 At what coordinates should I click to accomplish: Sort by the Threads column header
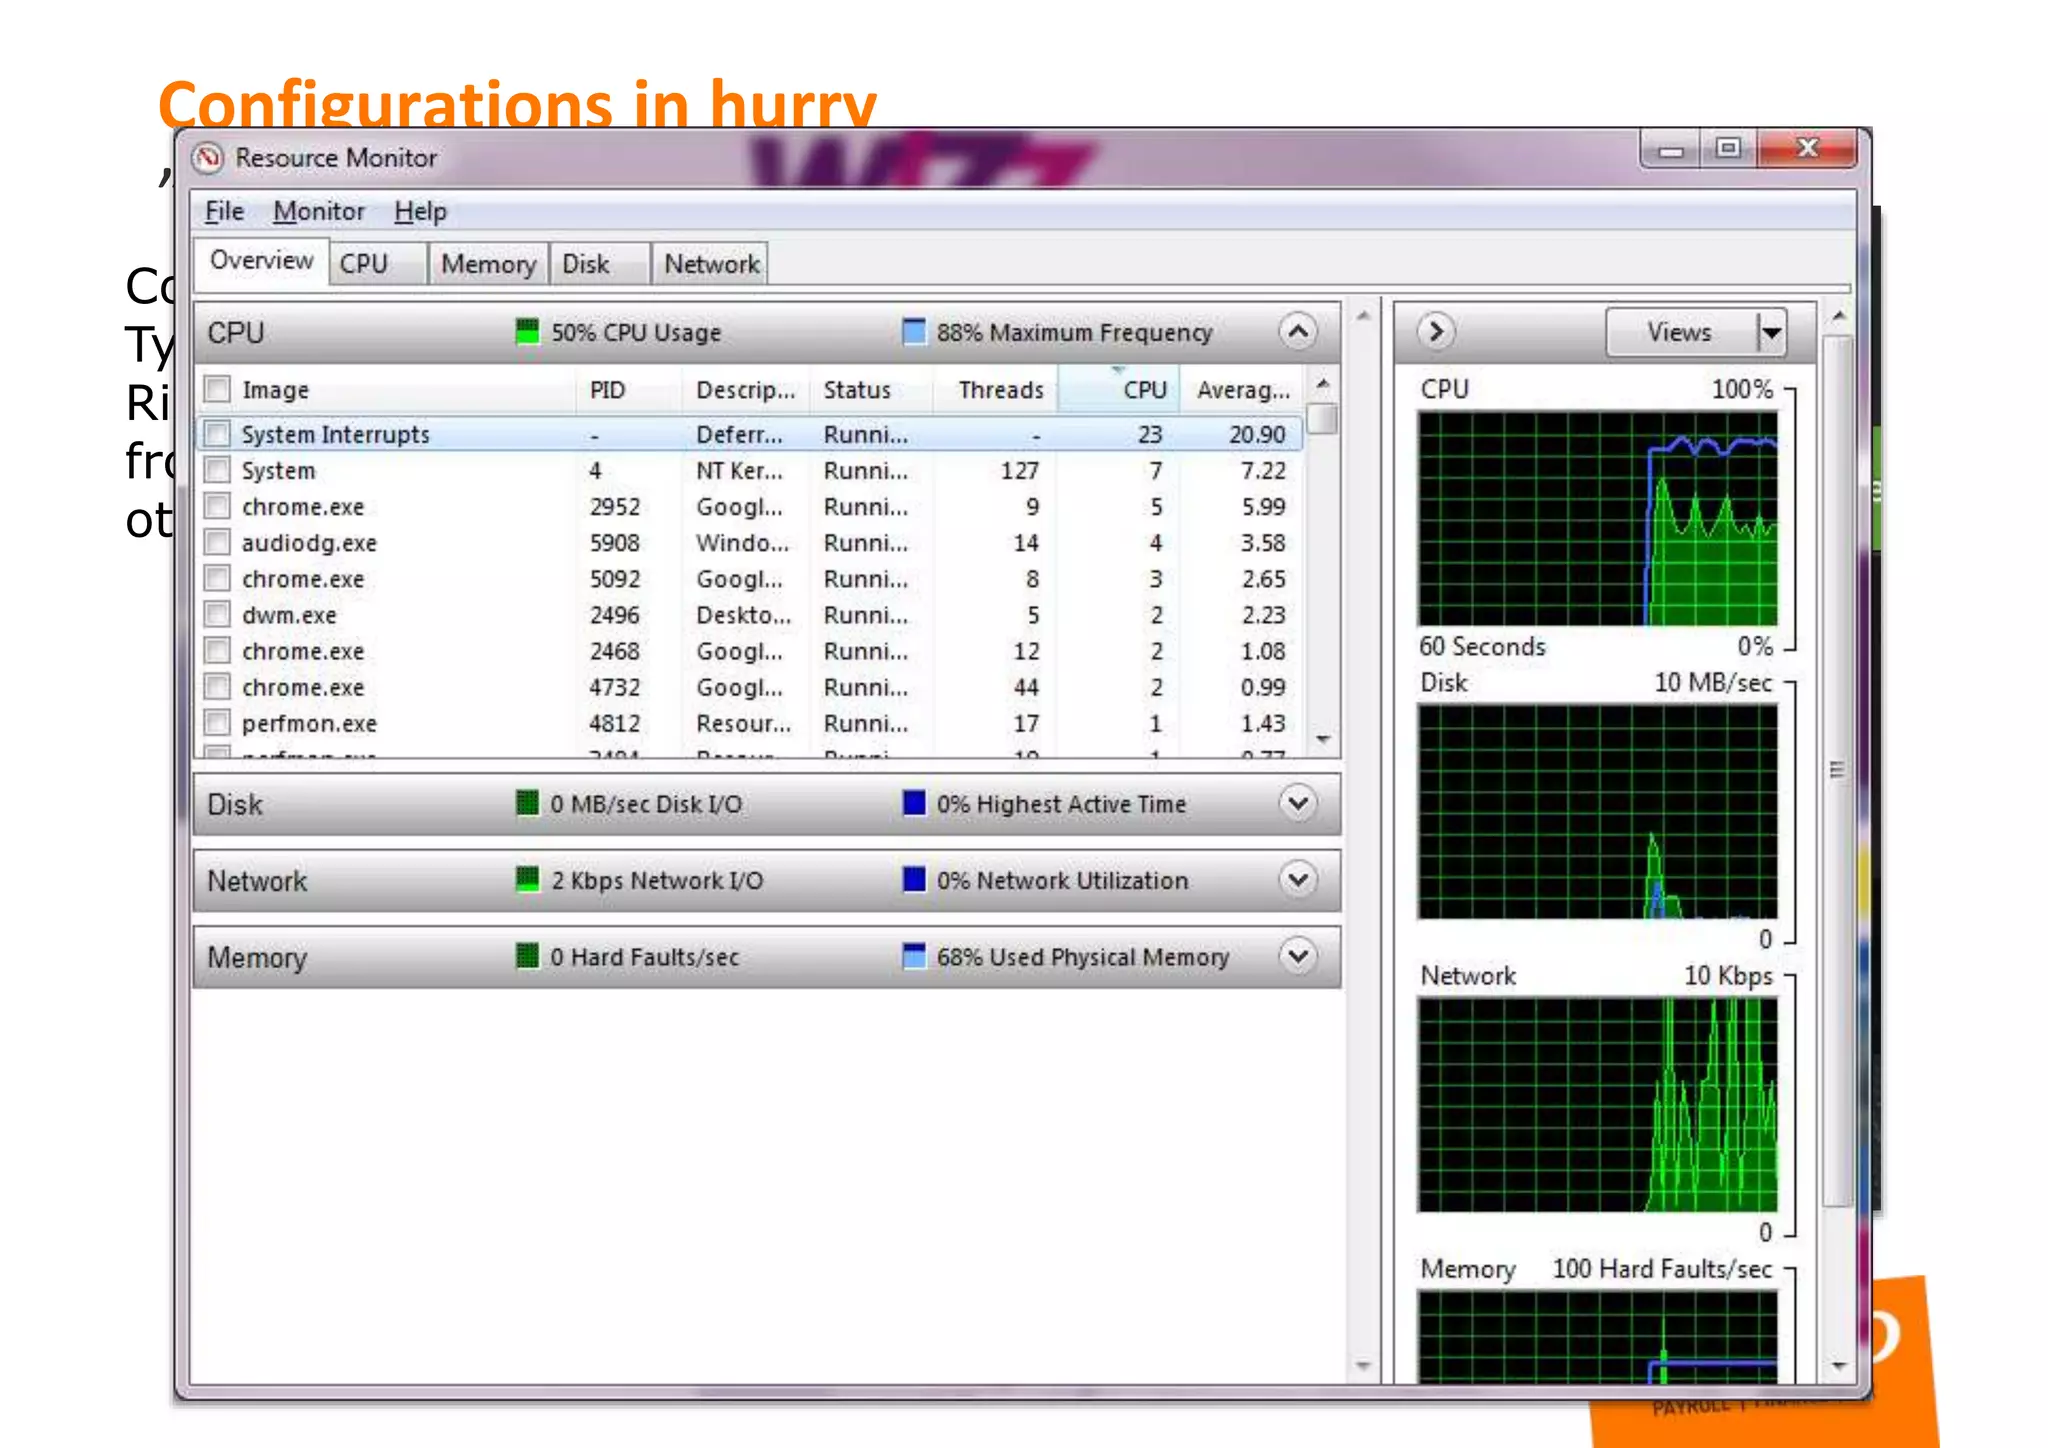(x=999, y=389)
